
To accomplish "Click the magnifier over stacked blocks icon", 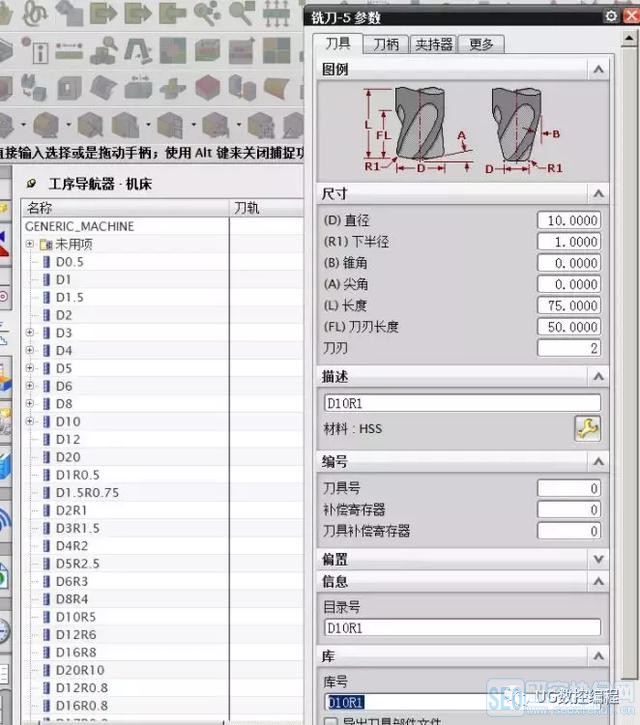I will click(104, 50).
